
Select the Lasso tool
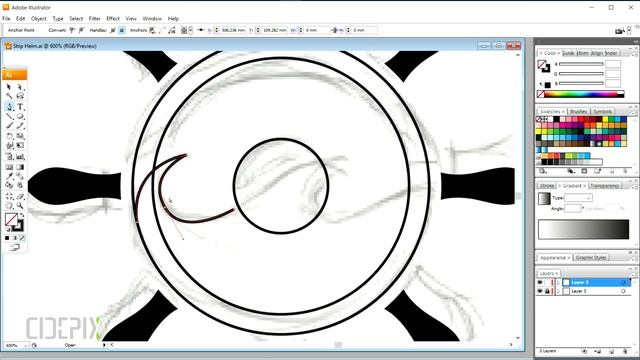(20, 96)
